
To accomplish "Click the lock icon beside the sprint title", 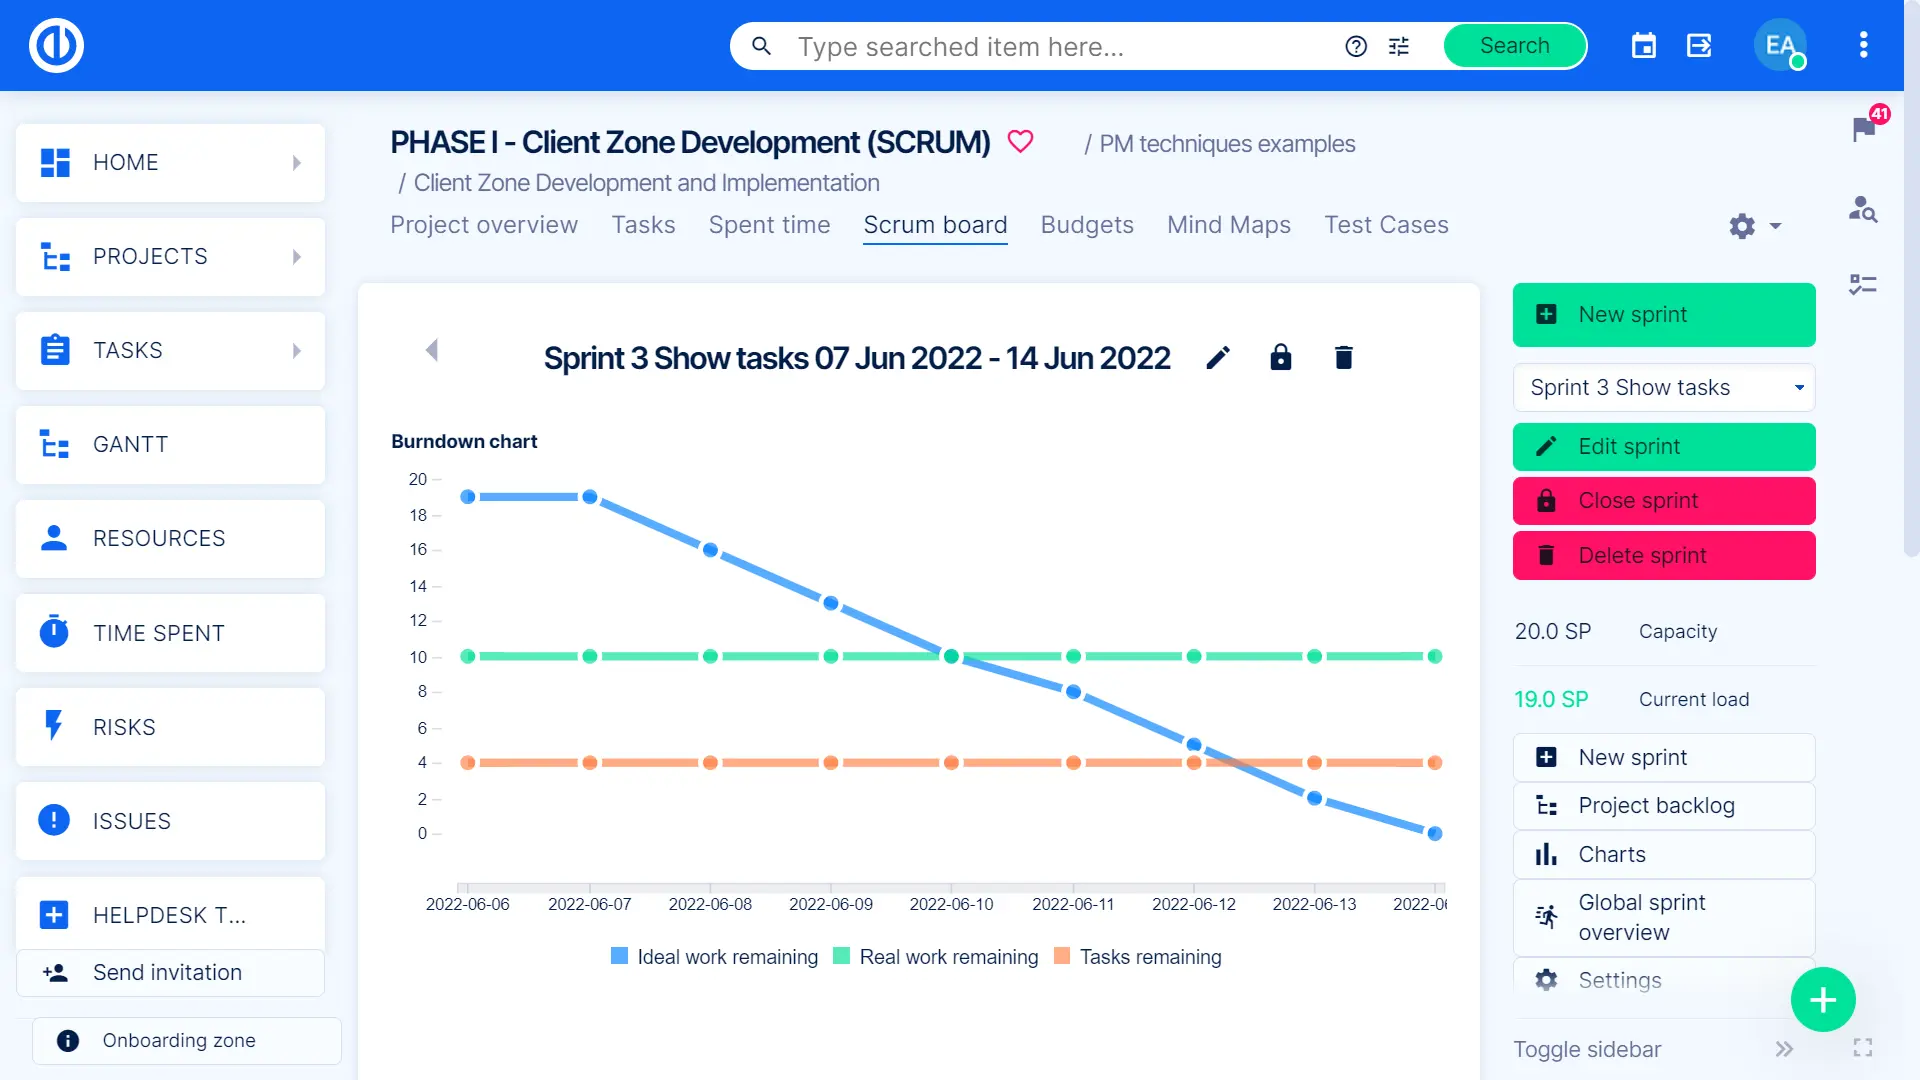I will pyautogui.click(x=1280, y=358).
